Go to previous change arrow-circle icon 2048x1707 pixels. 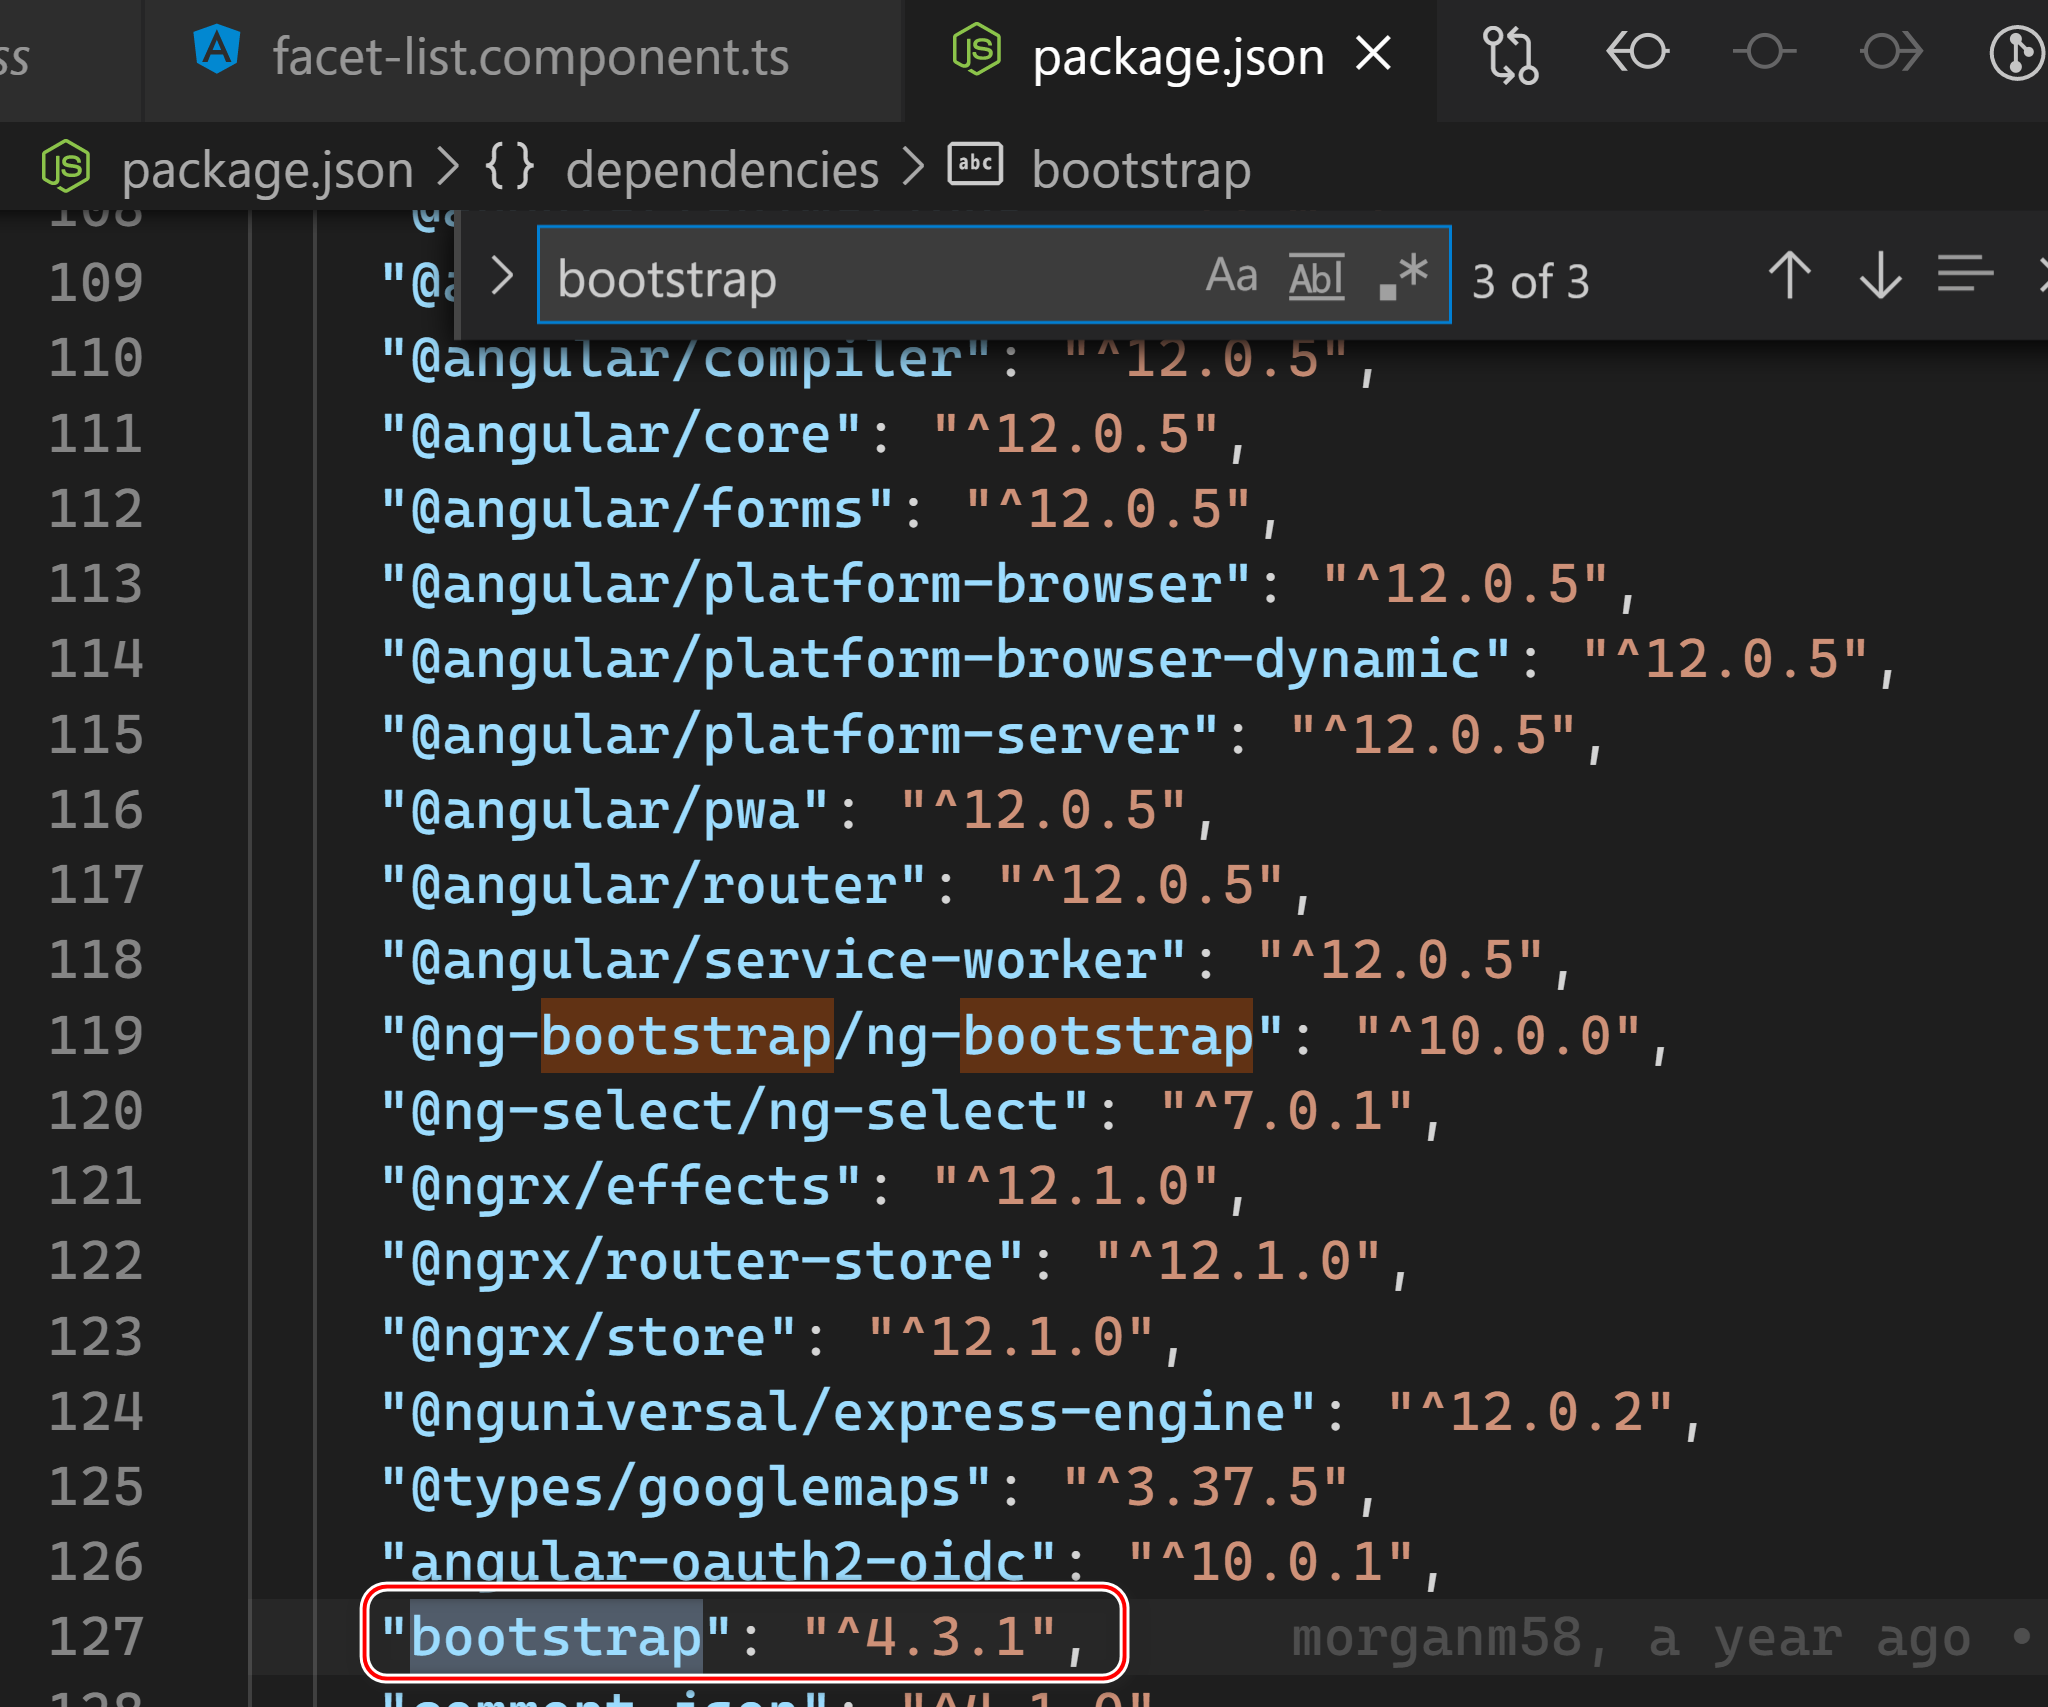tap(1637, 52)
